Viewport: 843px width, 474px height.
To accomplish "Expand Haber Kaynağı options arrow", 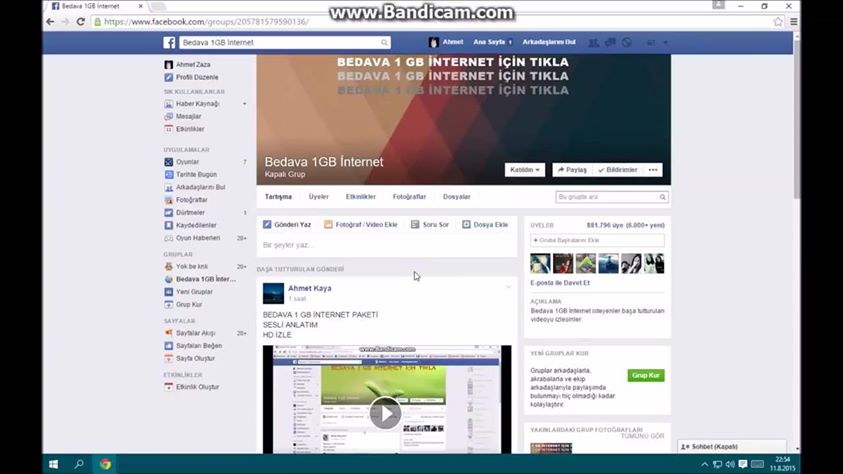I will pyautogui.click(x=245, y=104).
